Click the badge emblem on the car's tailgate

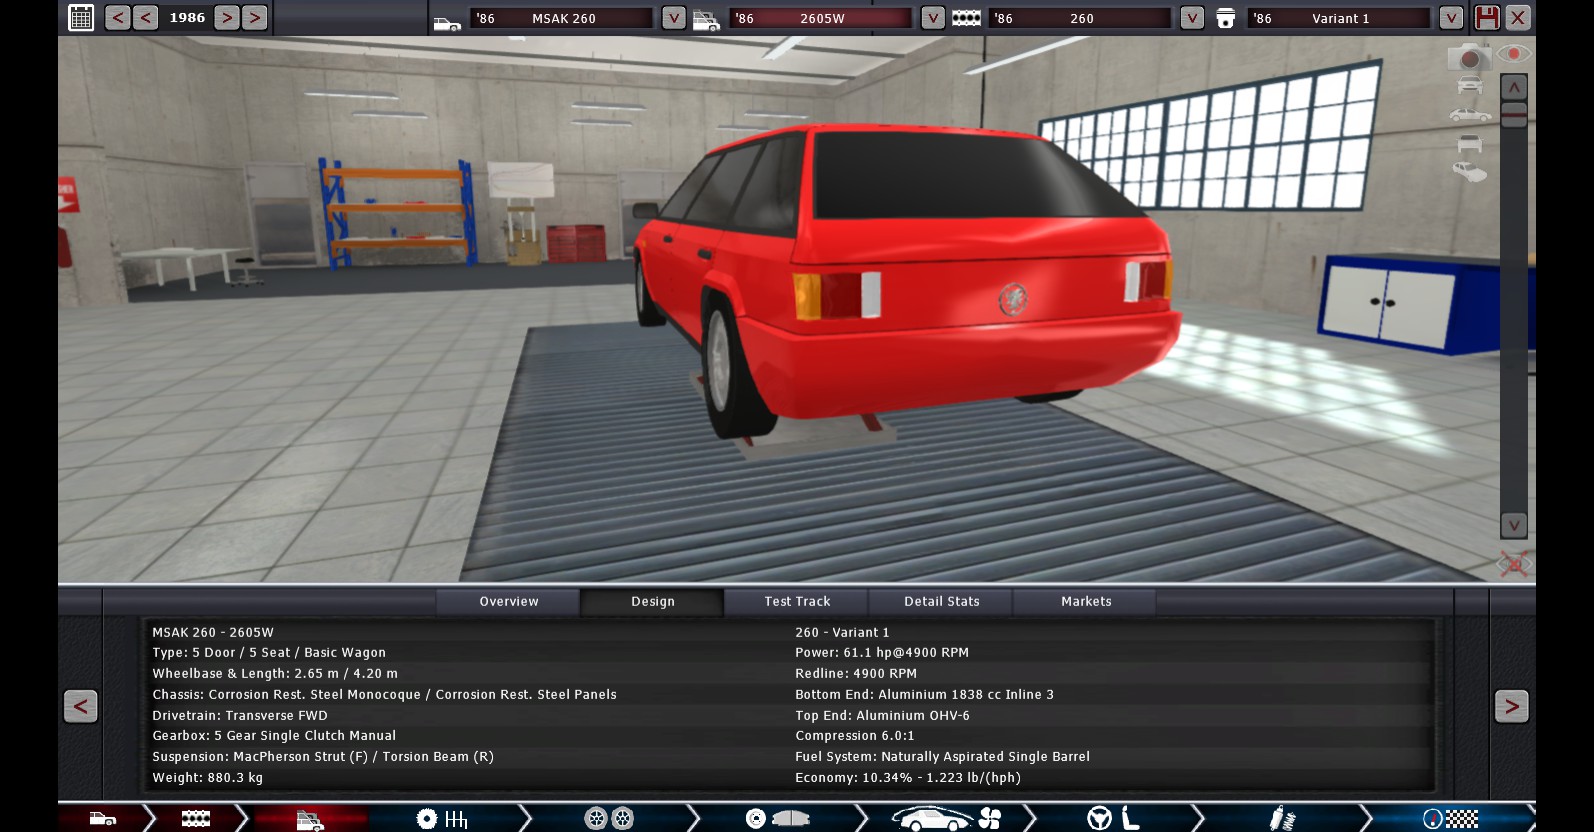[1012, 298]
